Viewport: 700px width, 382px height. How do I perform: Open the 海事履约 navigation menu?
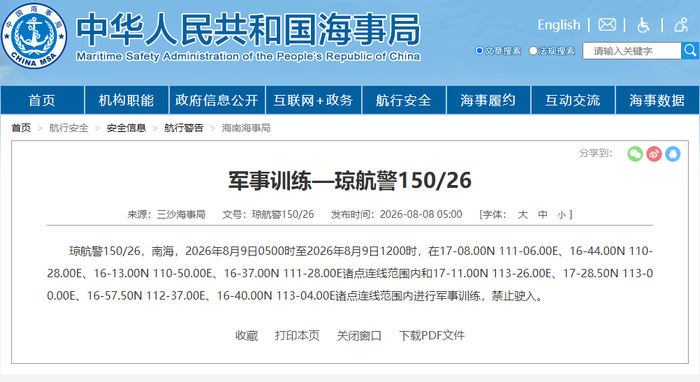pyautogui.click(x=488, y=100)
